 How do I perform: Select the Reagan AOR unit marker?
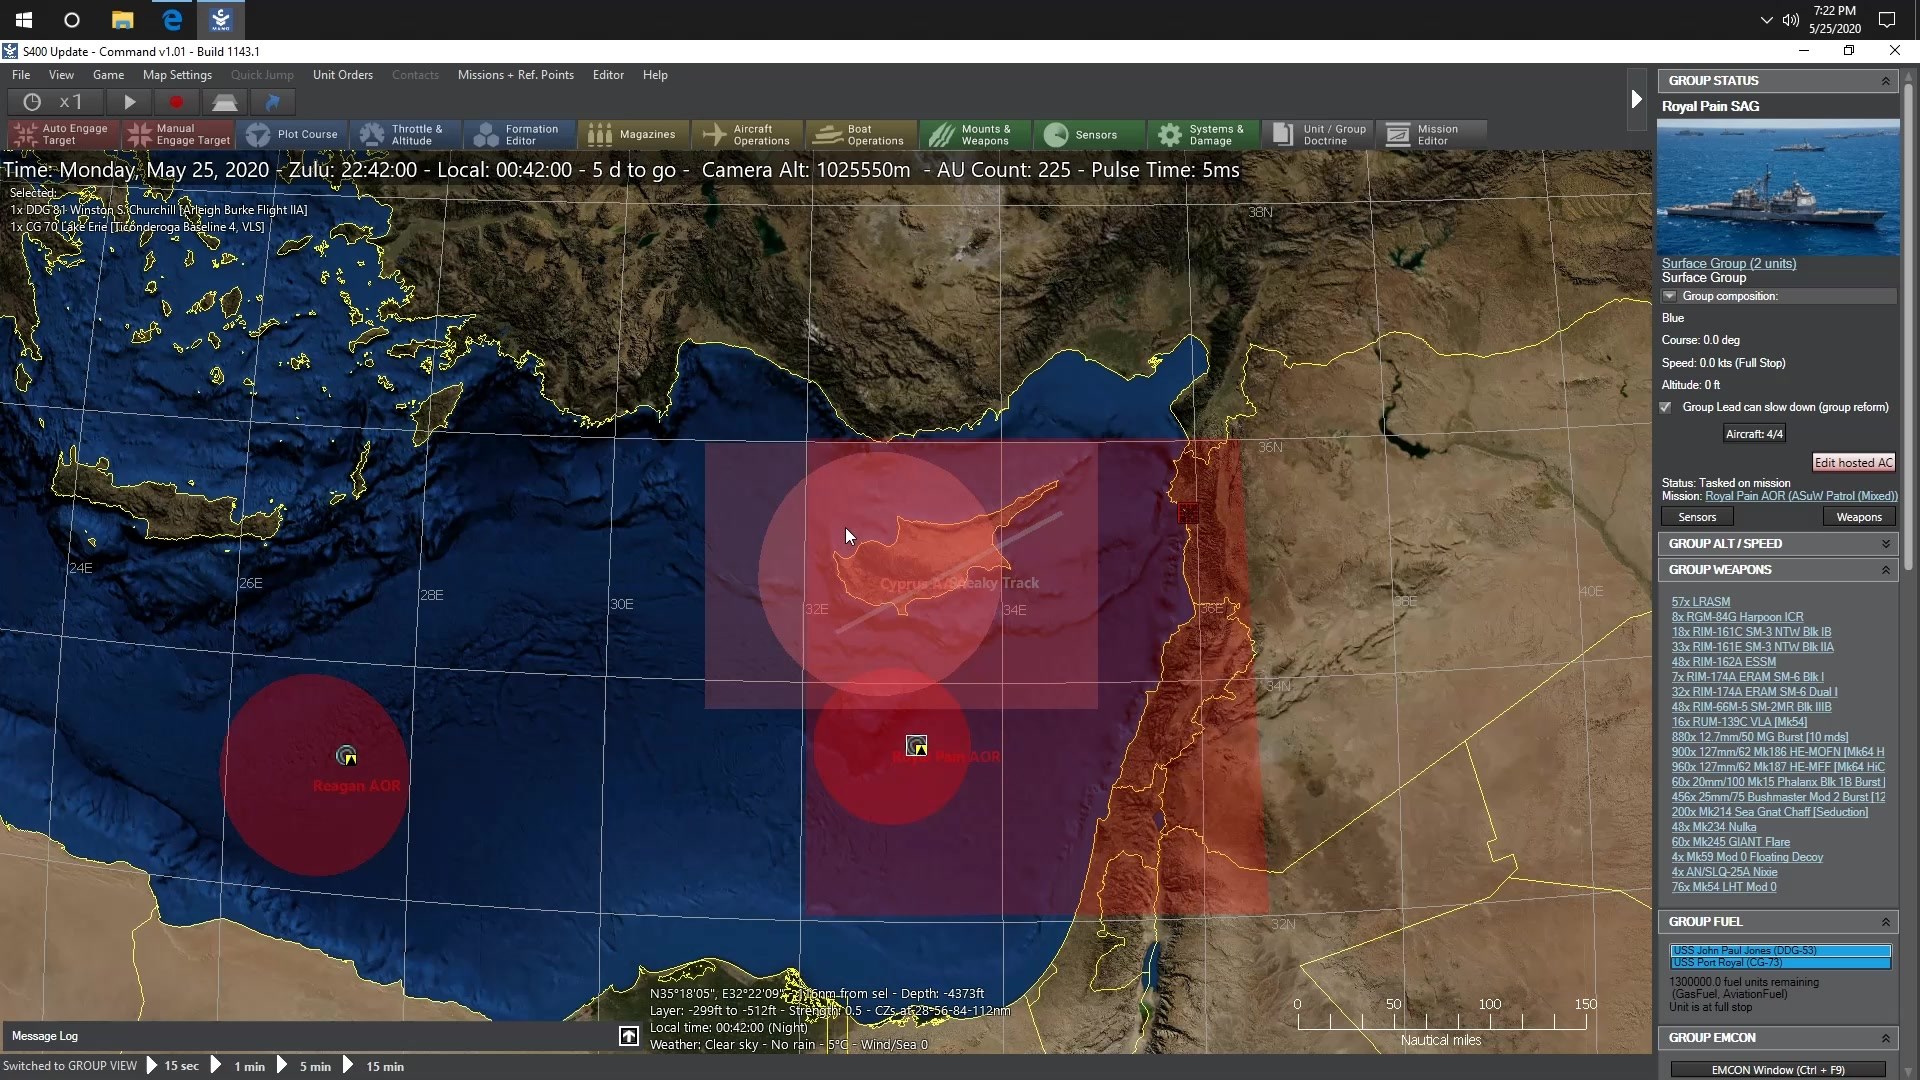coord(346,755)
